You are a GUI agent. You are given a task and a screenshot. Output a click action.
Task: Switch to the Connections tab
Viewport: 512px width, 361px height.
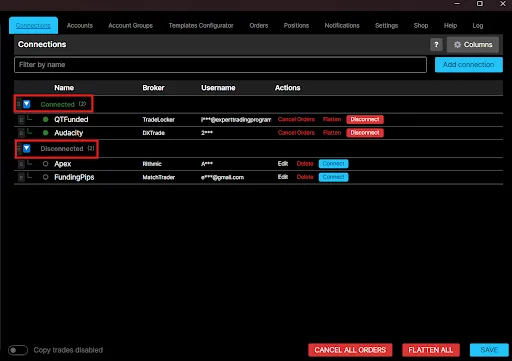coord(33,25)
